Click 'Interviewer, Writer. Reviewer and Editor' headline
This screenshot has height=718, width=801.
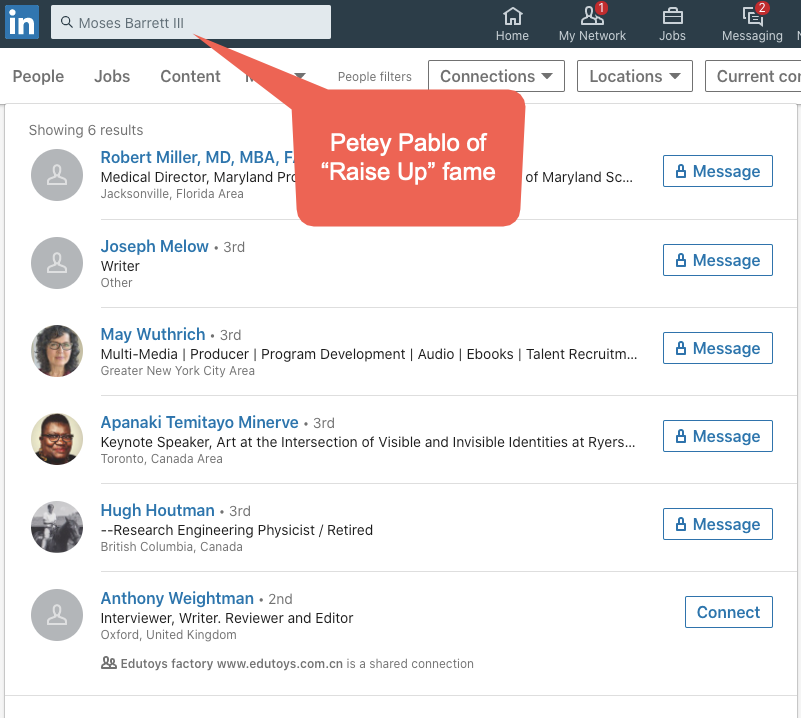click(227, 618)
